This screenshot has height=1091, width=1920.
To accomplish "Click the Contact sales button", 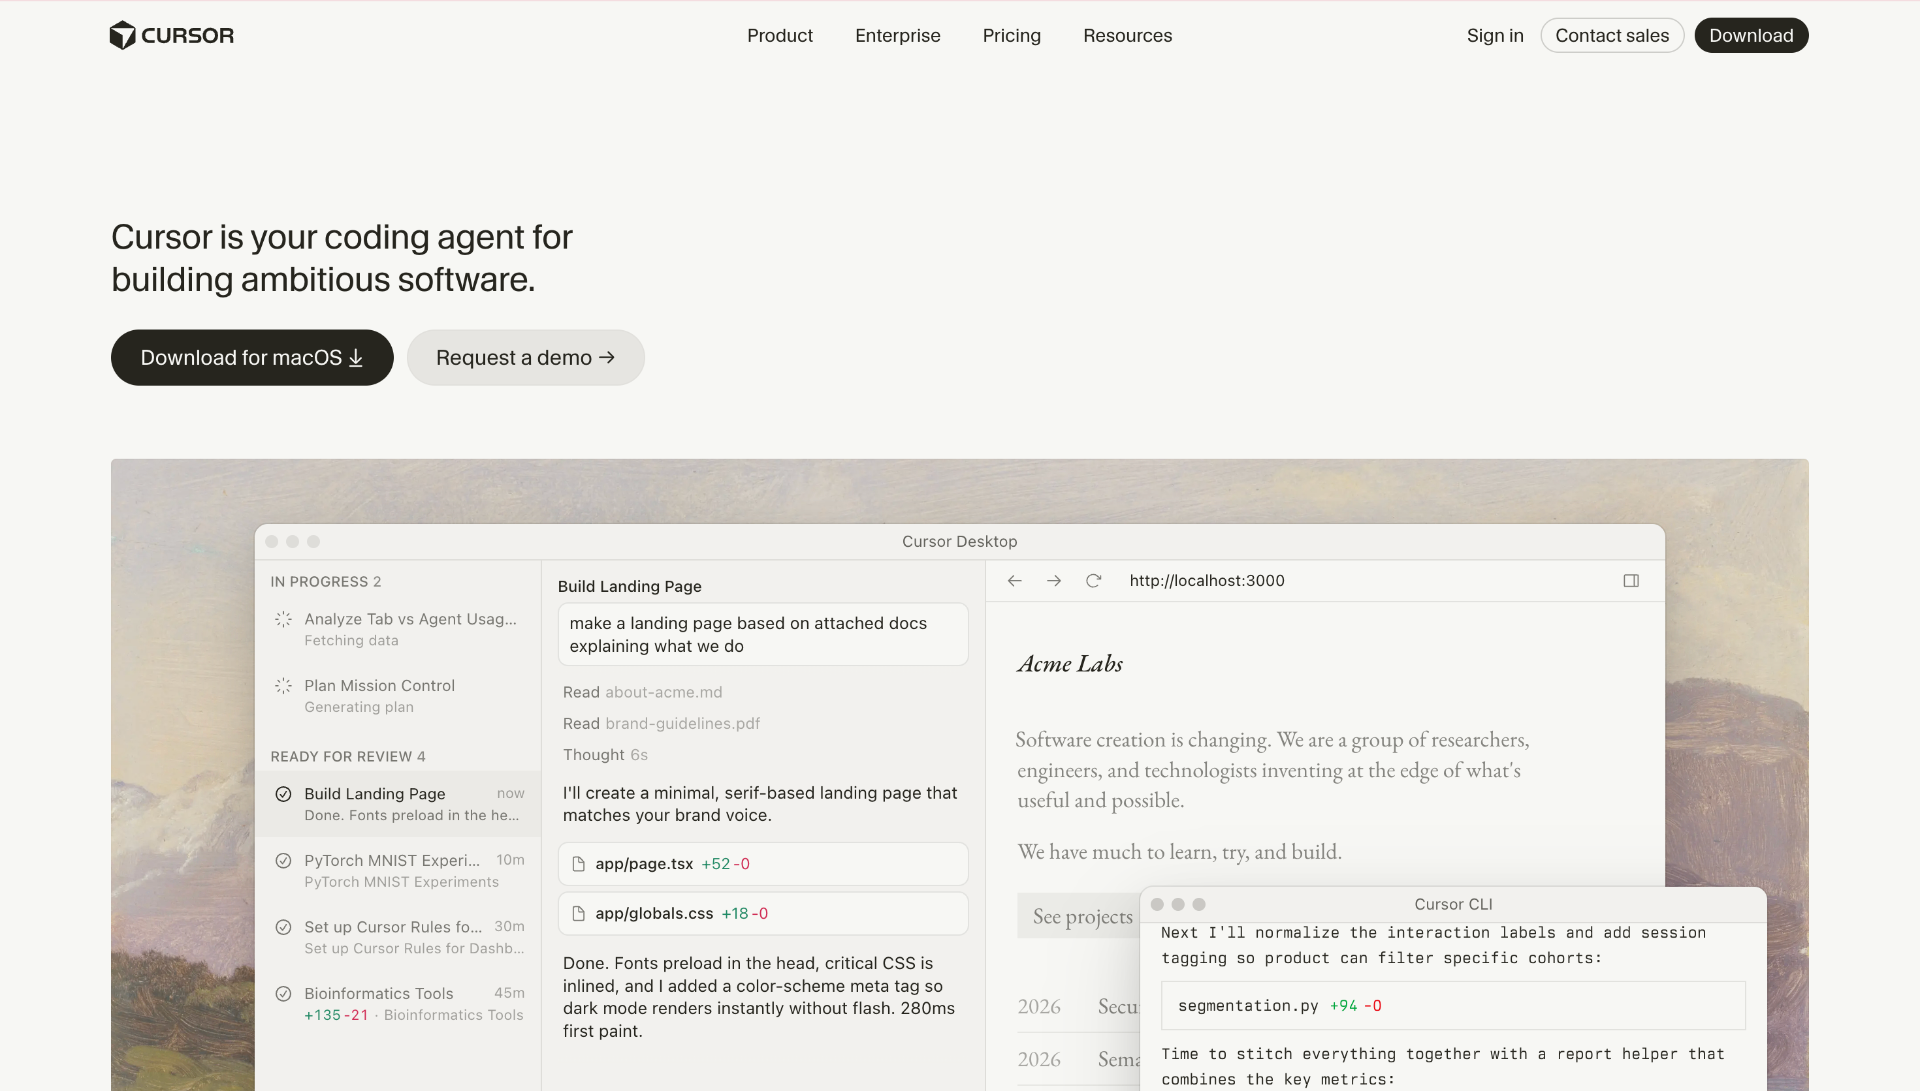I will 1612,35.
